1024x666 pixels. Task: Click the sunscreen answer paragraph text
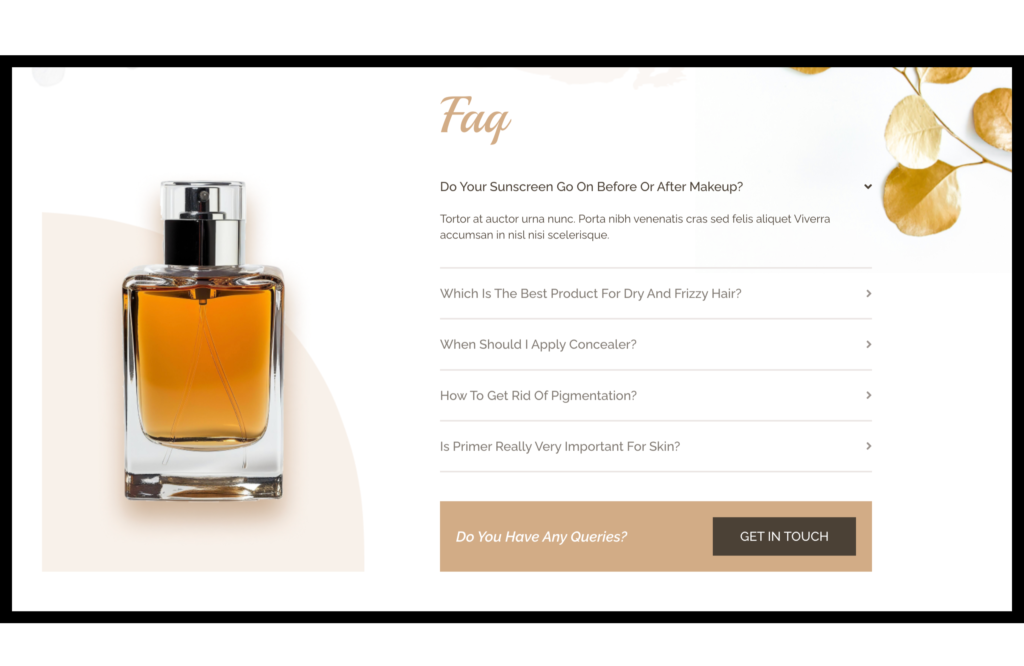click(x=635, y=227)
